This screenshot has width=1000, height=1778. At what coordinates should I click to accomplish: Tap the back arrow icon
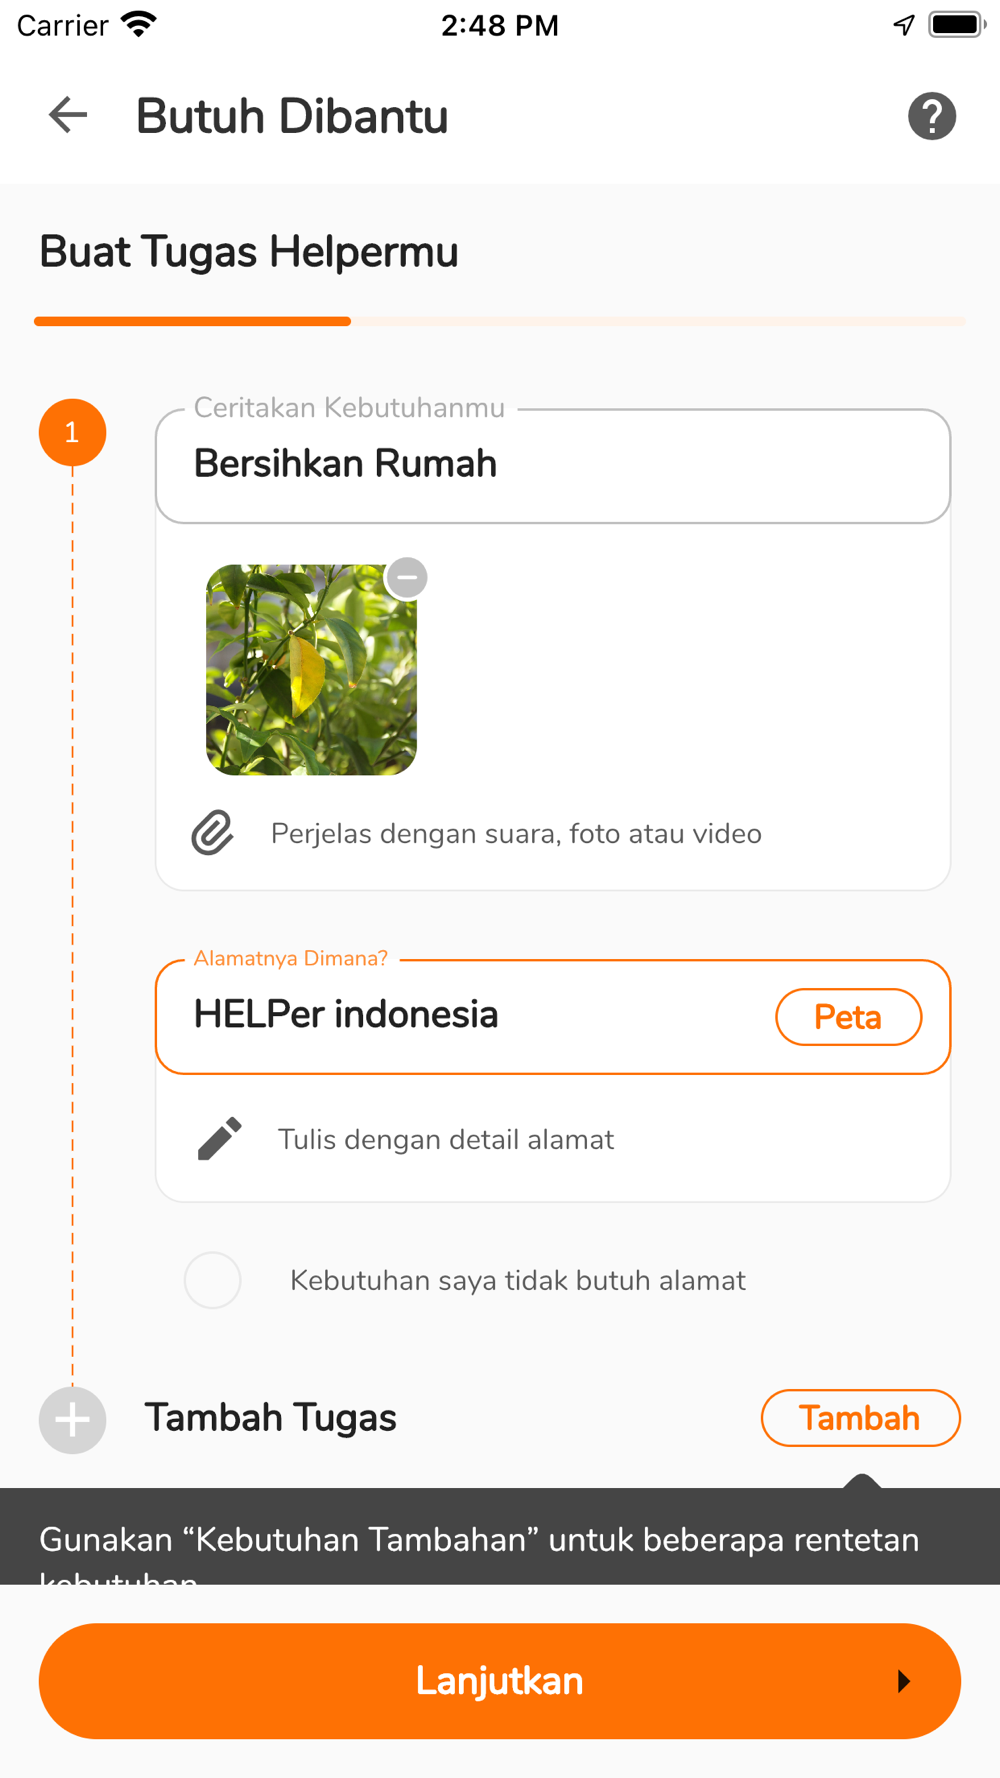[68, 115]
